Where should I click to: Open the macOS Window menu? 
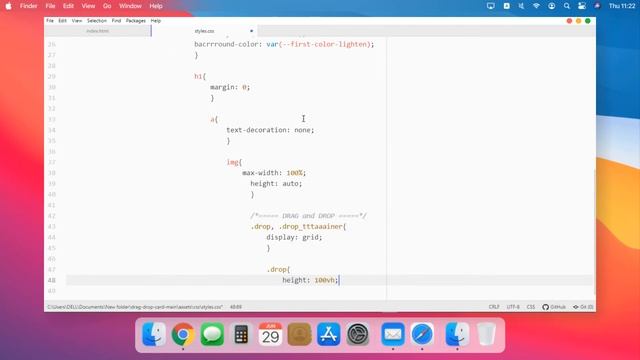coord(130,6)
